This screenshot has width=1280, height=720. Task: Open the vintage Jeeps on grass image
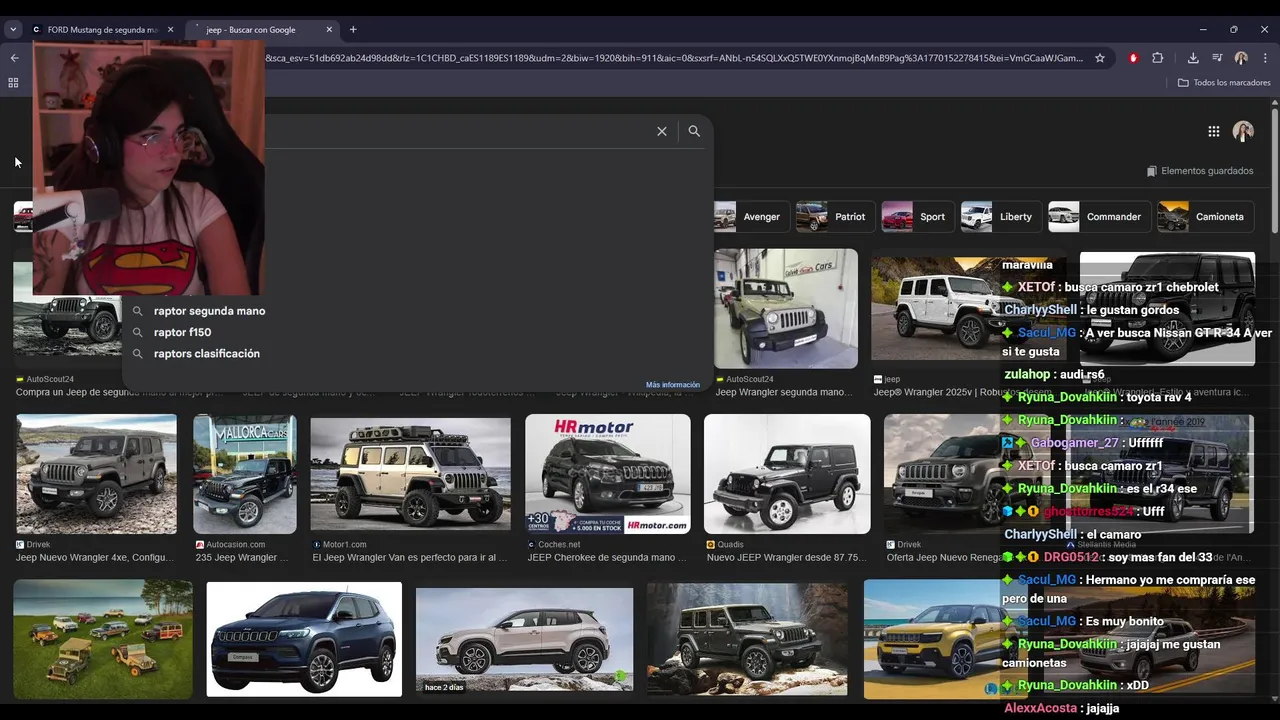103,639
